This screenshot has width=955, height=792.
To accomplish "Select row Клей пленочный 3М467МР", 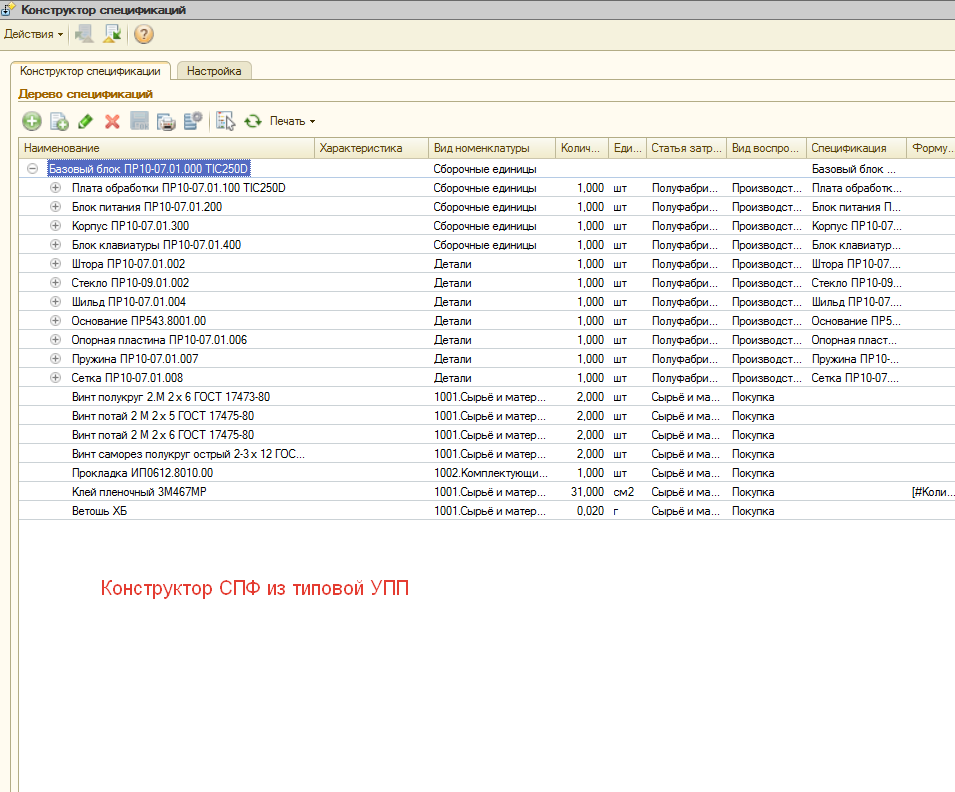I will click(487, 492).
